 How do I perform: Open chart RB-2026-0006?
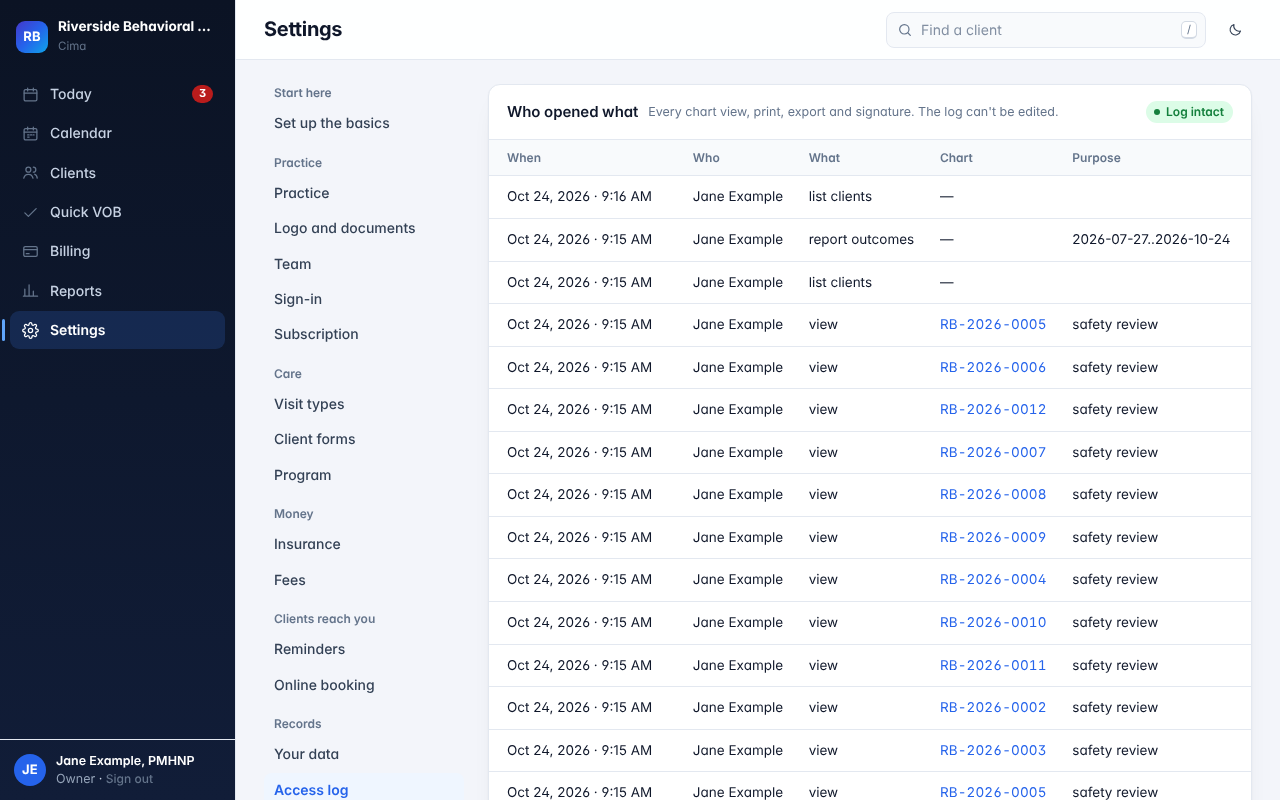pos(993,367)
